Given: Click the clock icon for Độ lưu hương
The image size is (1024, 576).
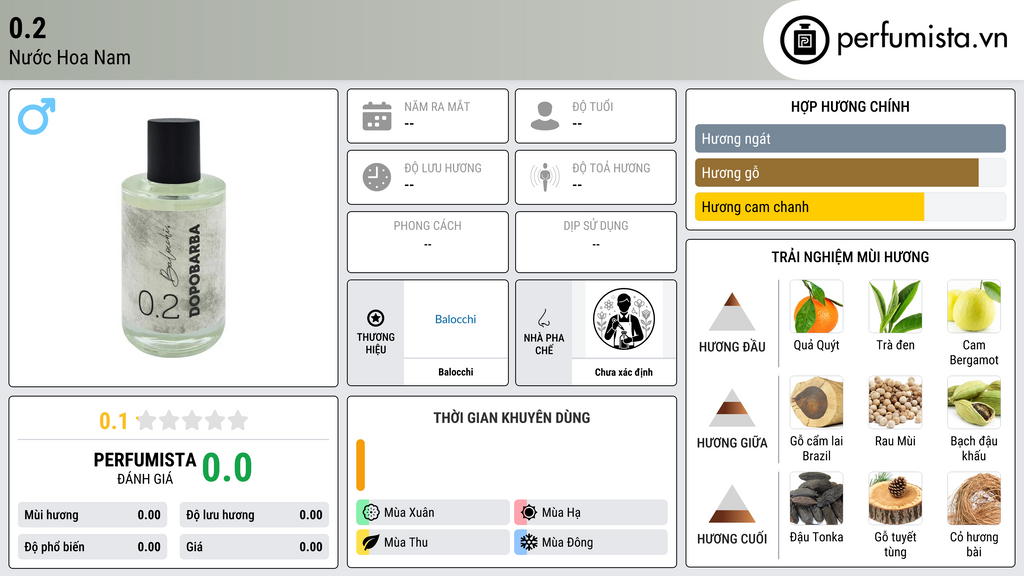Looking at the screenshot, I should [x=377, y=177].
